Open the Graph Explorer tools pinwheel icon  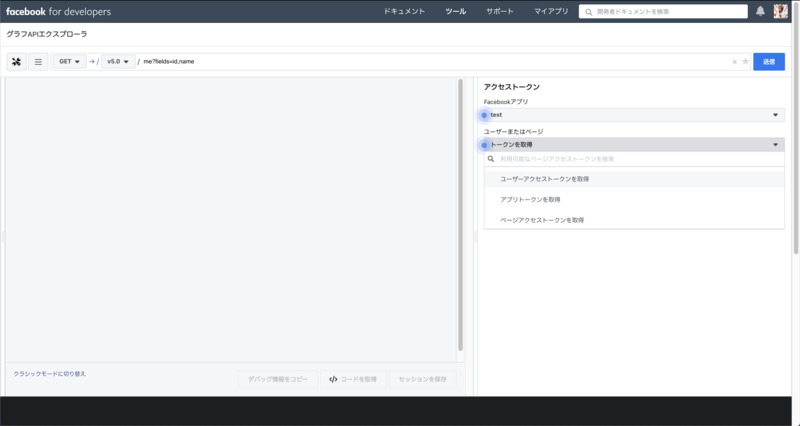click(16, 62)
